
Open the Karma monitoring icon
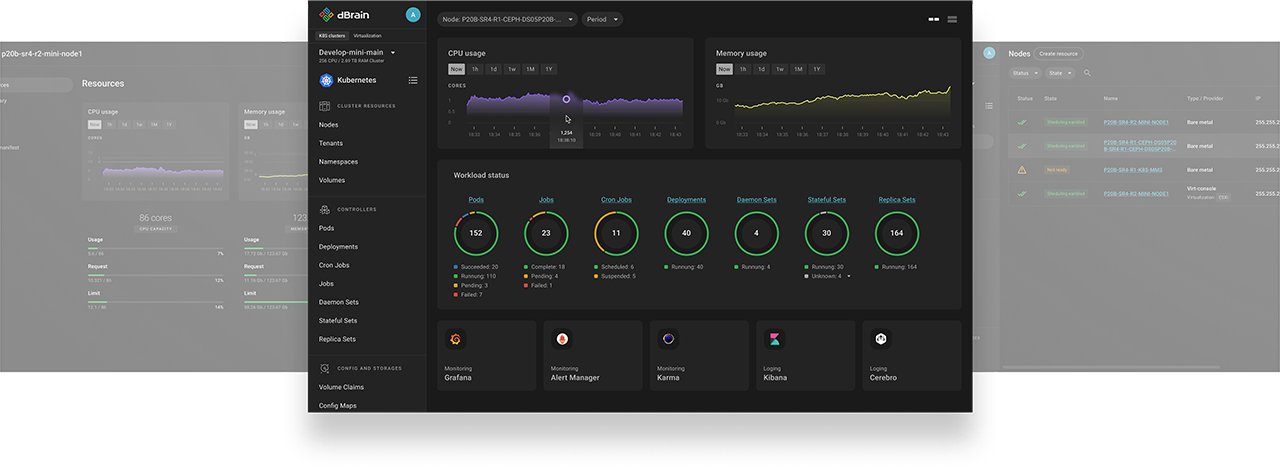pyautogui.click(x=668, y=340)
